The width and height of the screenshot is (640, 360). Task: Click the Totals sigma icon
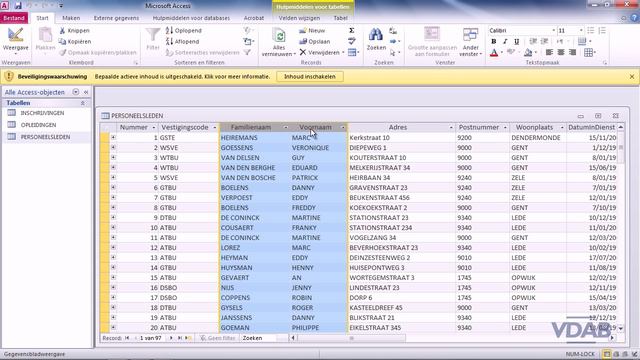[x=351, y=31]
